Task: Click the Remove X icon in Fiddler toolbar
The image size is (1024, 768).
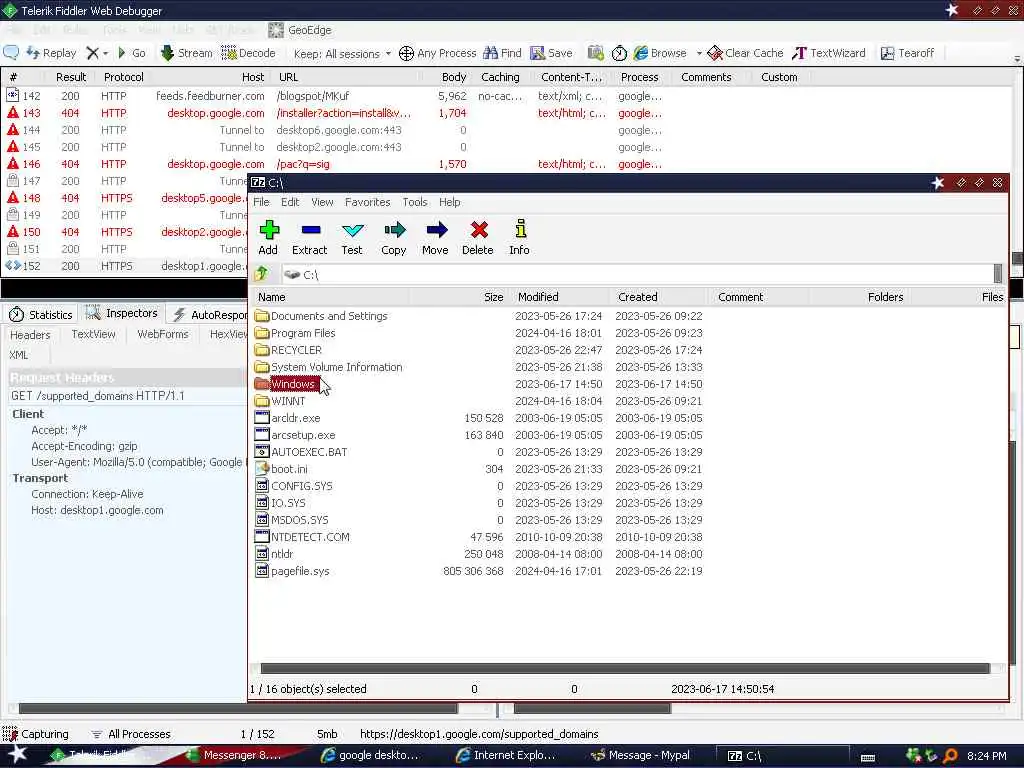Action: click(x=93, y=53)
